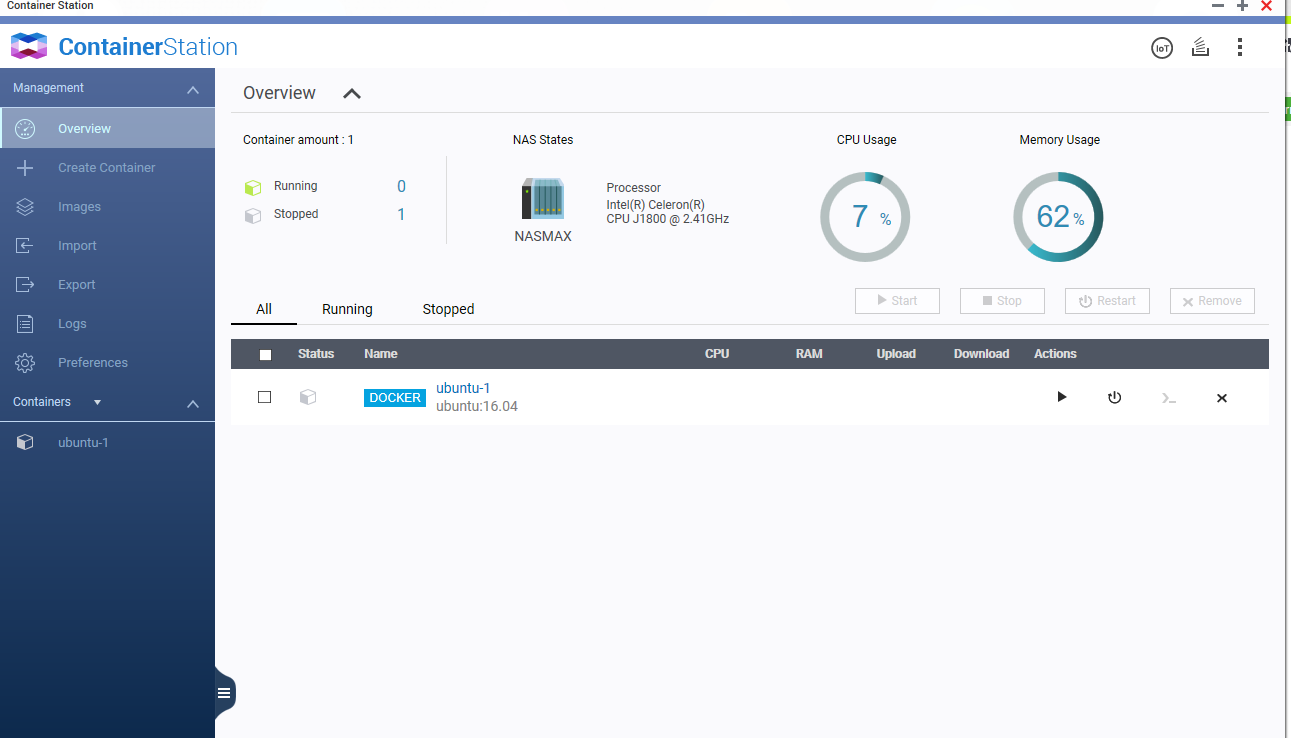The width and height of the screenshot is (1291, 738).
Task: Switch to the Stopped tab
Action: click(x=448, y=309)
